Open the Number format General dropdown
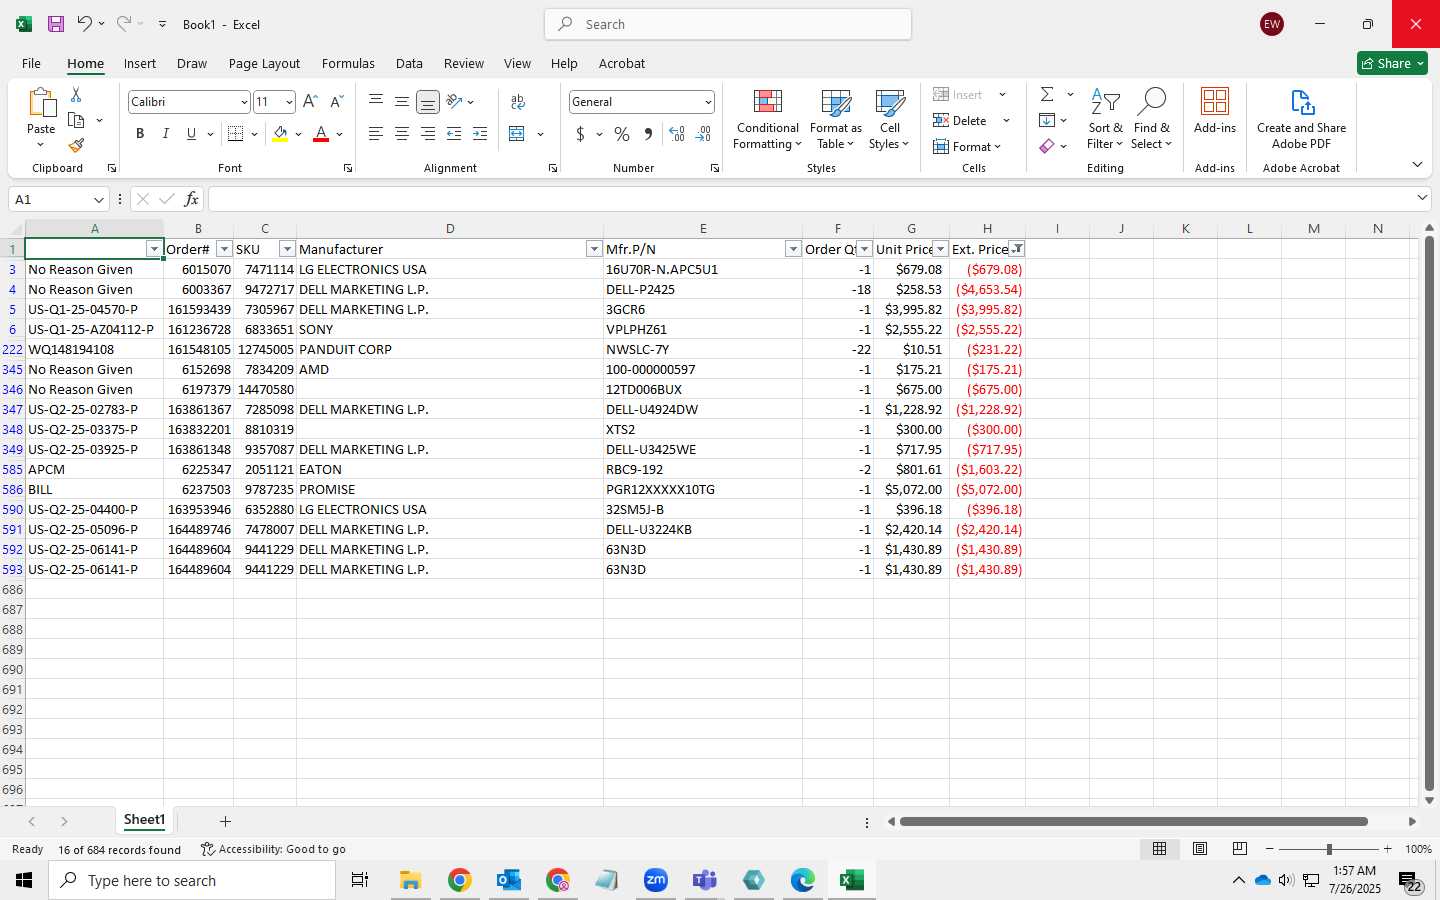 (708, 102)
